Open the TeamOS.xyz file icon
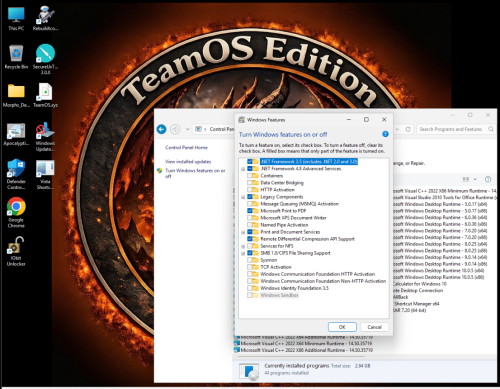Screen dimensions: 500x389 pos(45,95)
